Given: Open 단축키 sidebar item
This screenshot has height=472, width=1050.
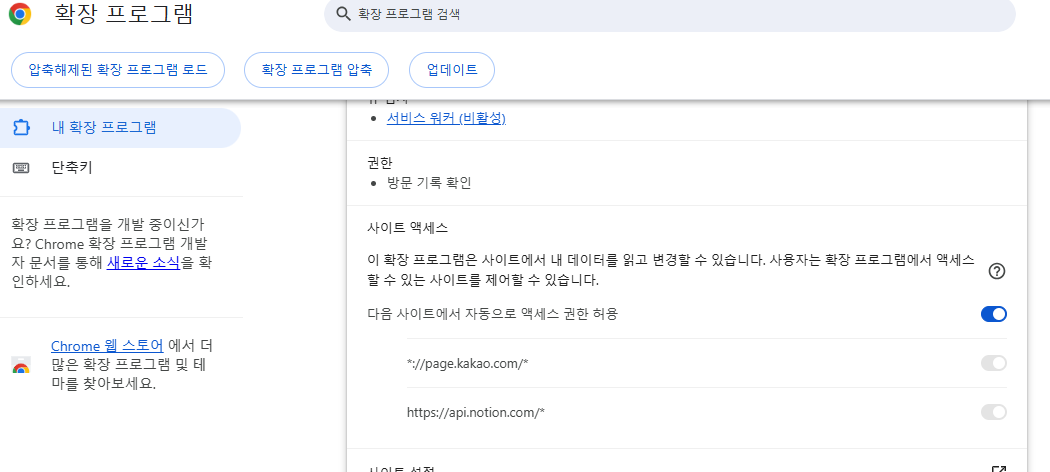Looking at the screenshot, I should (121, 168).
